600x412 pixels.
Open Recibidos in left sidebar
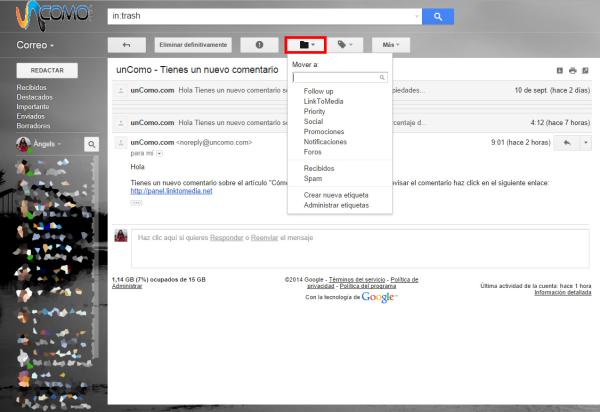click(x=31, y=88)
